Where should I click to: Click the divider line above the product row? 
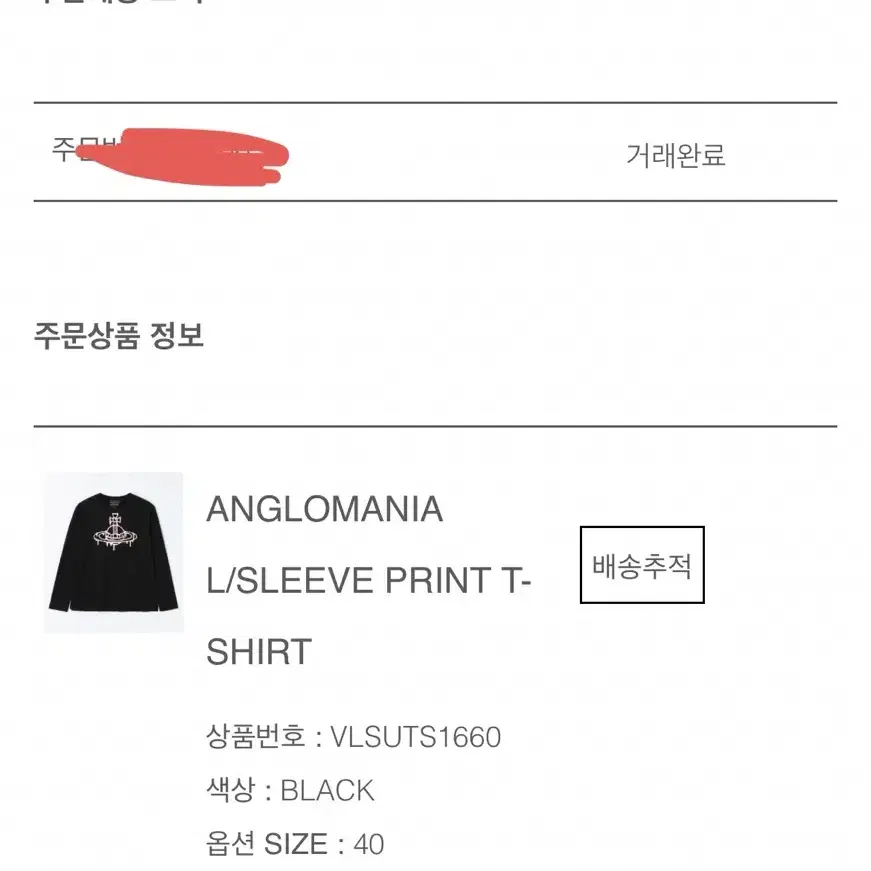[x=436, y=427]
